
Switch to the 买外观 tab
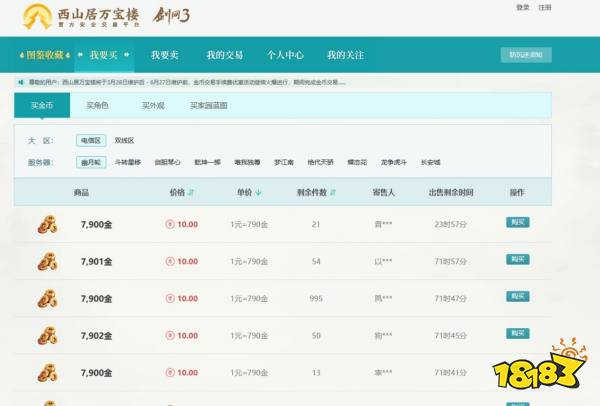153,105
